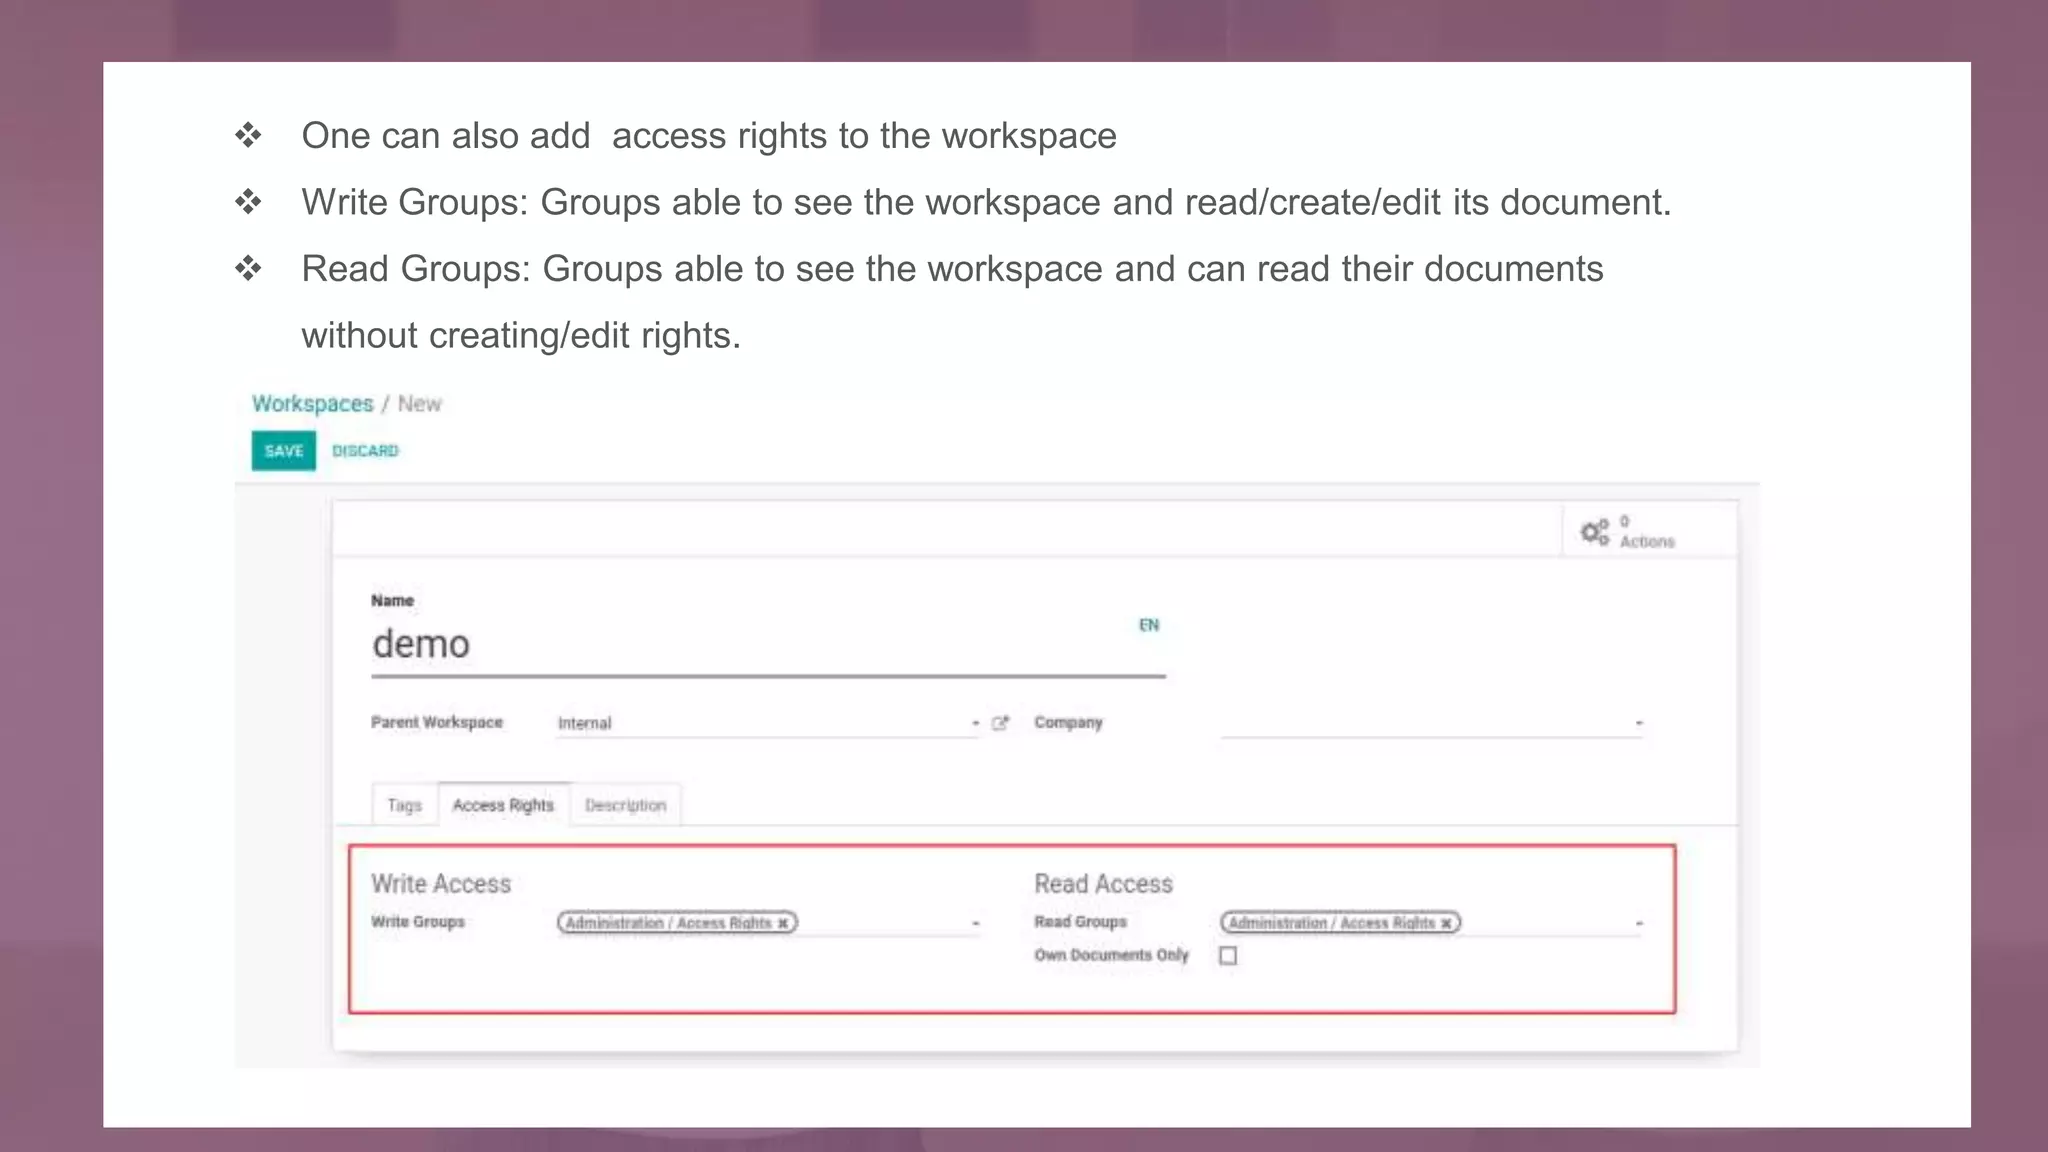Switch to the Description tab
The height and width of the screenshot is (1152, 2048).
tap(625, 805)
